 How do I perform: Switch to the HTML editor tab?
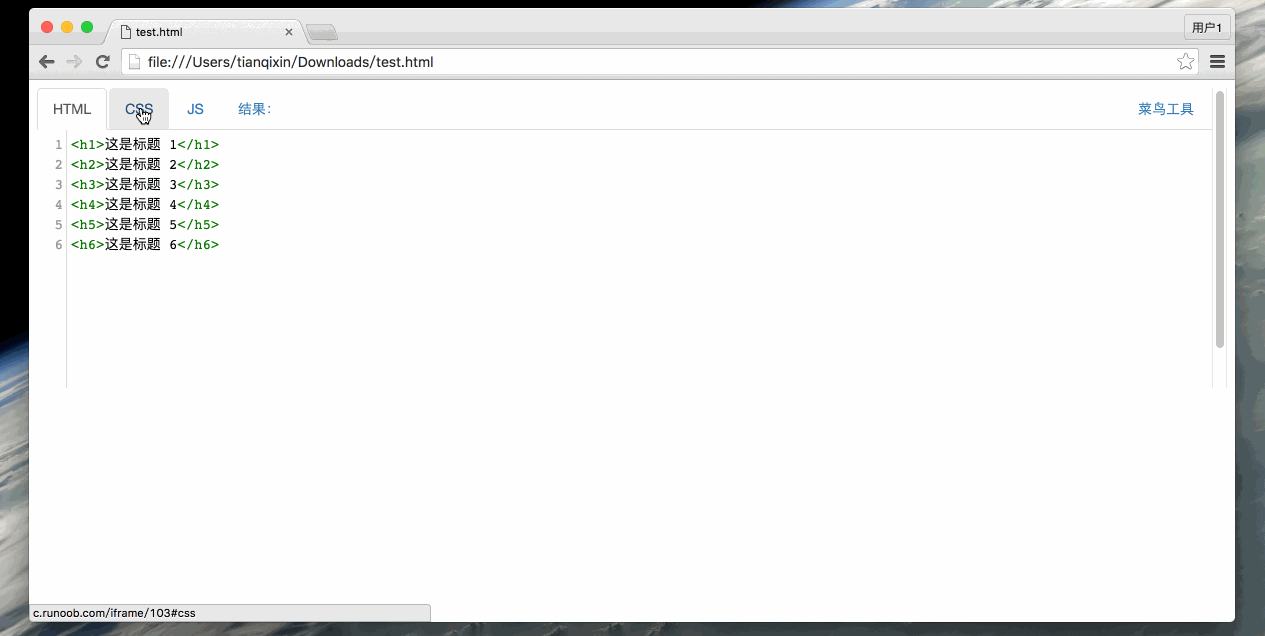click(x=72, y=109)
